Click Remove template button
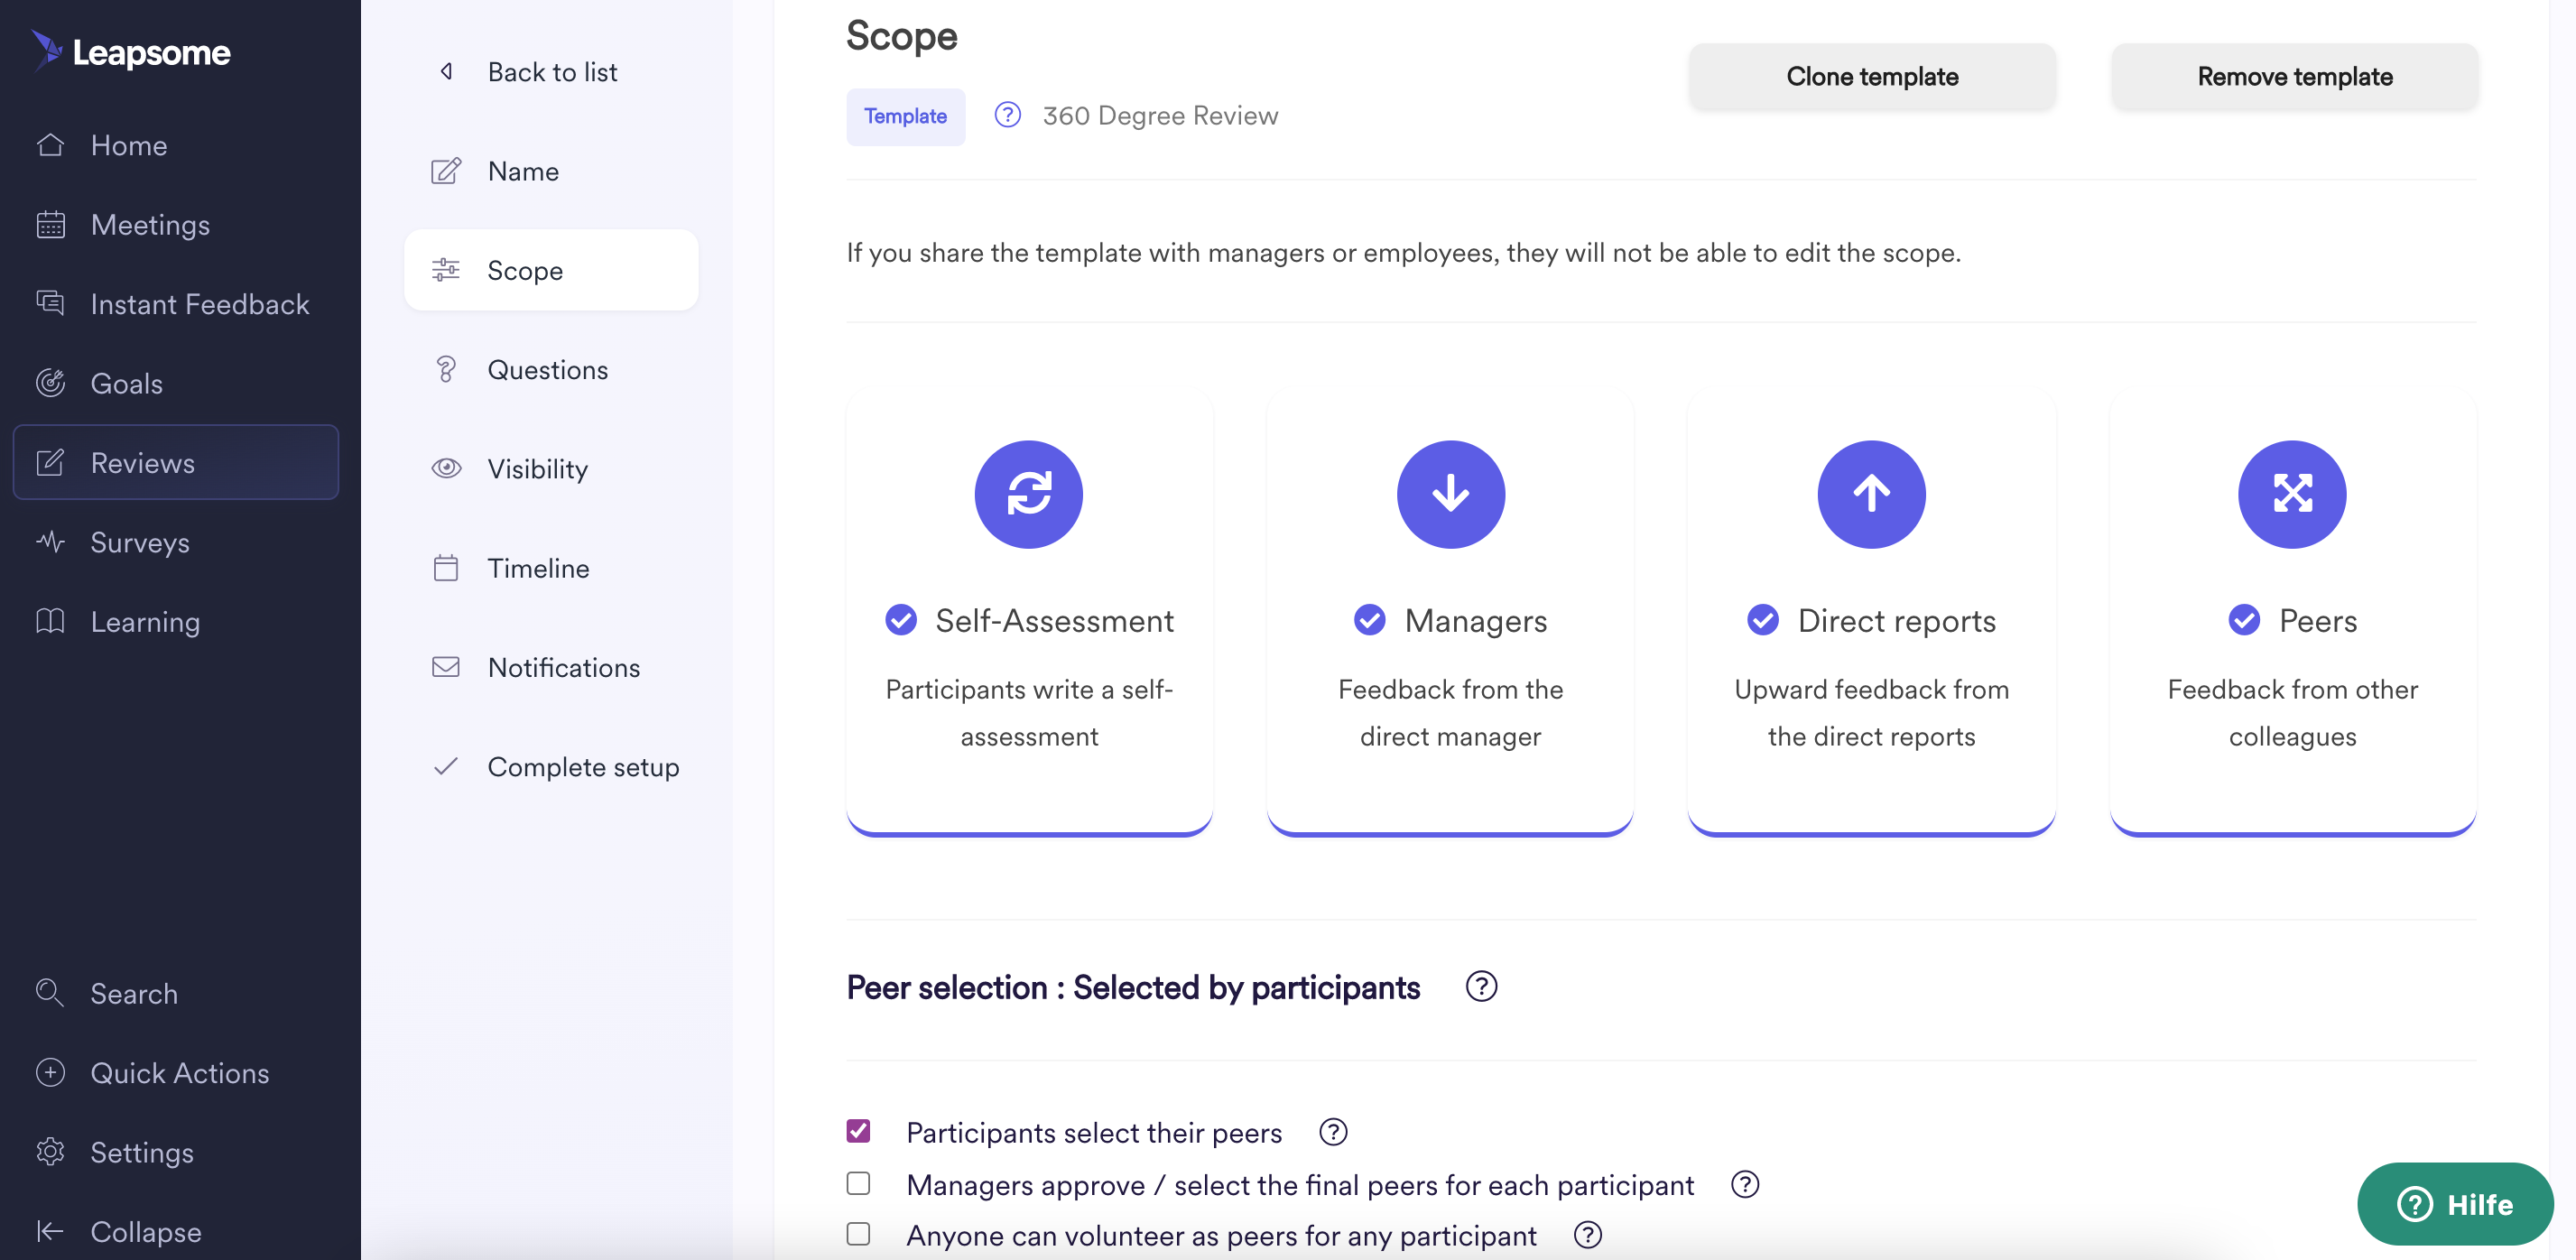This screenshot has height=1260, width=2576. point(2294,76)
